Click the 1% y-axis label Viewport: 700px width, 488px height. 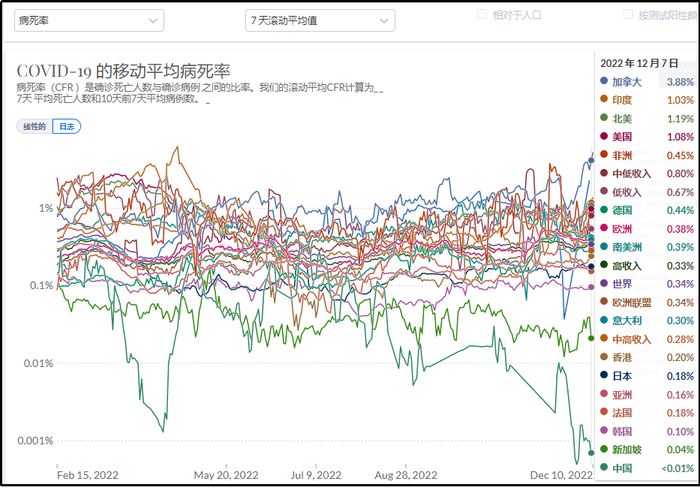pos(46,208)
